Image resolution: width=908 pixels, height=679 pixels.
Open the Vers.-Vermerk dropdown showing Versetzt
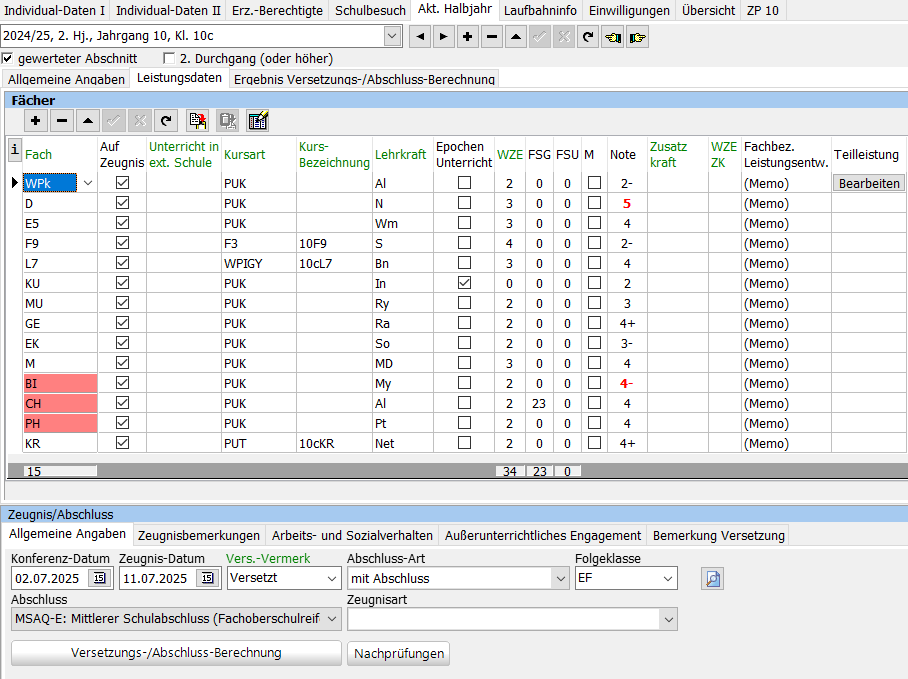coord(332,578)
